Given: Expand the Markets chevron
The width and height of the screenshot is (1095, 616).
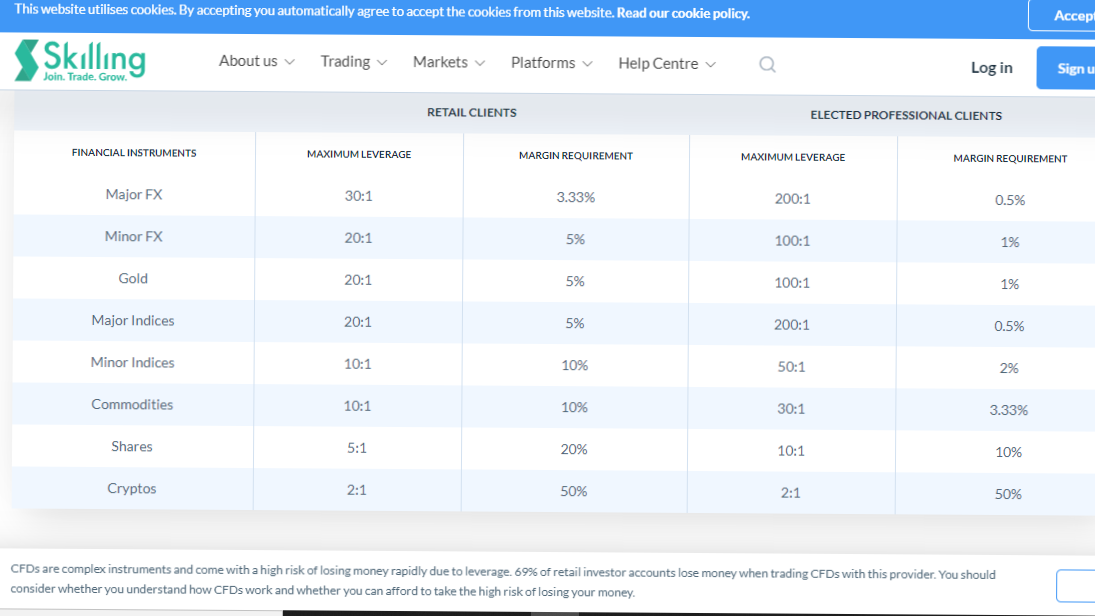Looking at the screenshot, I should tap(480, 63).
